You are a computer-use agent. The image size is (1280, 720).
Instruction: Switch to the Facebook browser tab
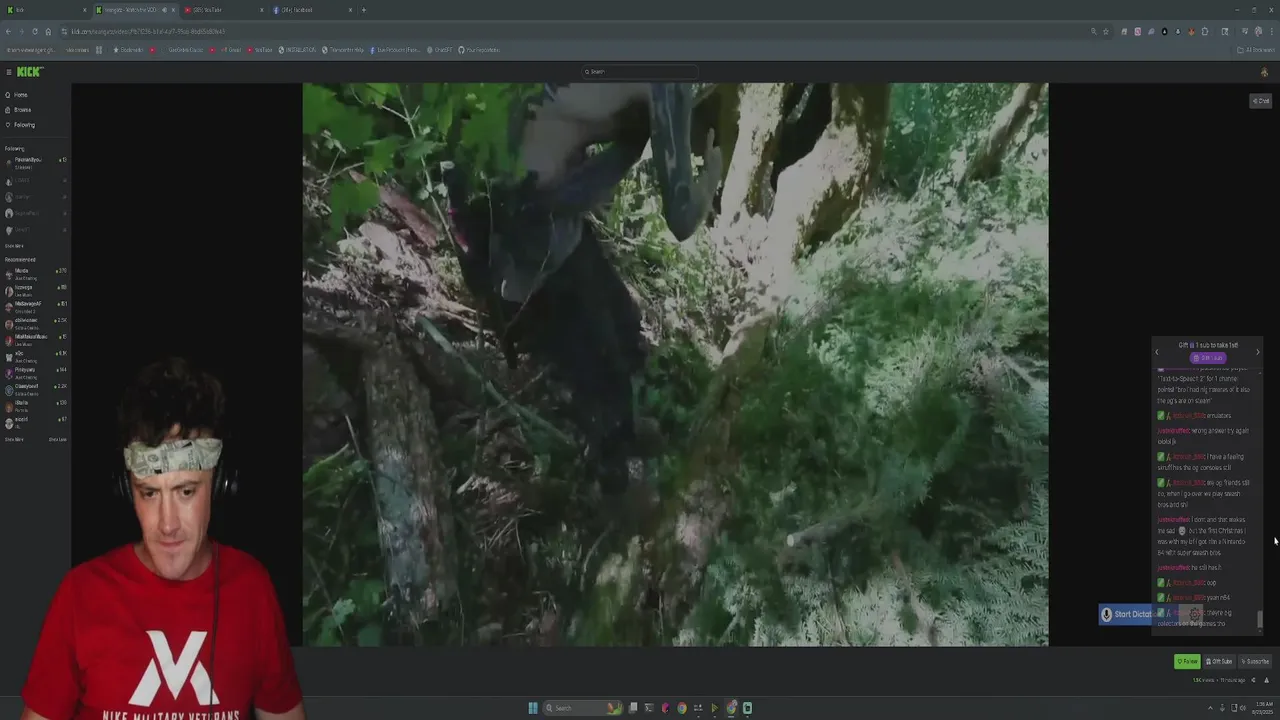click(x=310, y=10)
